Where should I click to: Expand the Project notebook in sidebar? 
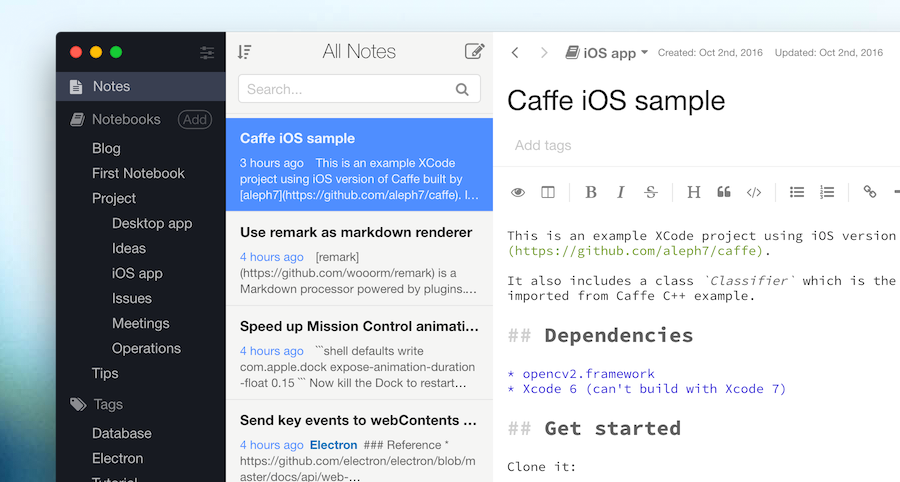point(114,199)
